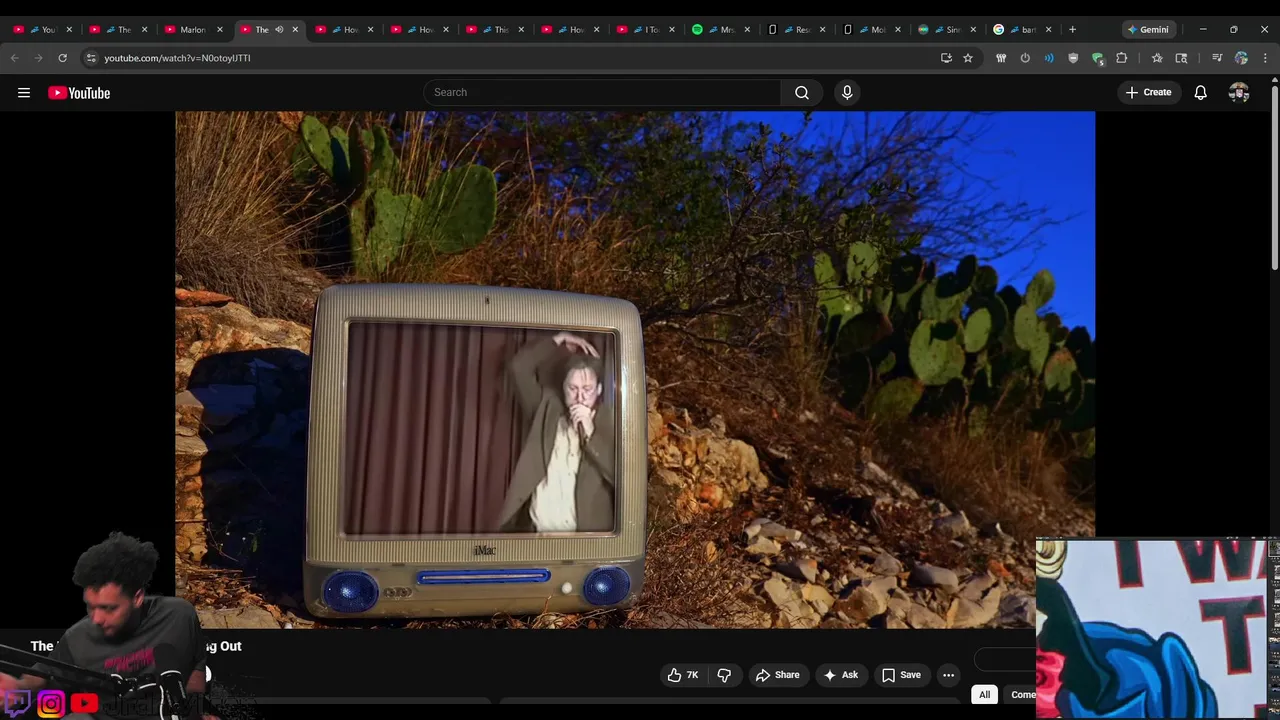Open the three-pronged fork extension icon
1280x720 pixels.
click(x=1001, y=58)
